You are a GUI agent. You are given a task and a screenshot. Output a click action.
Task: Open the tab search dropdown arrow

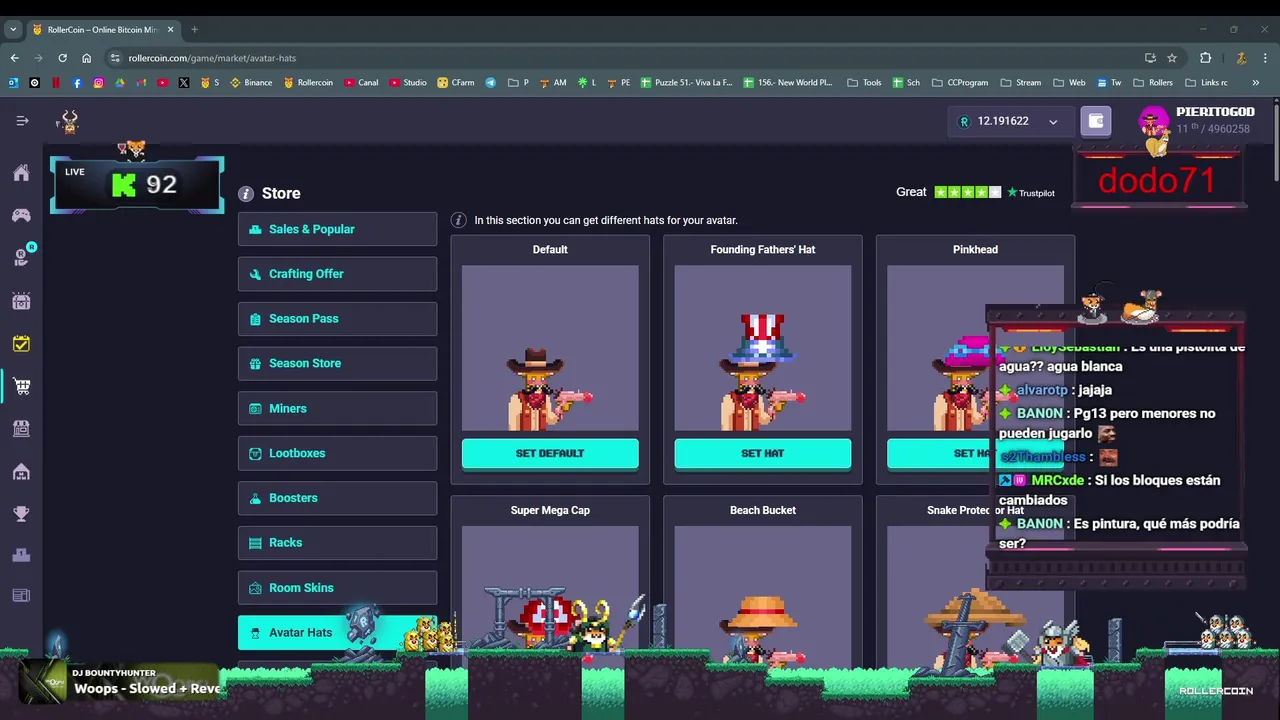14,29
